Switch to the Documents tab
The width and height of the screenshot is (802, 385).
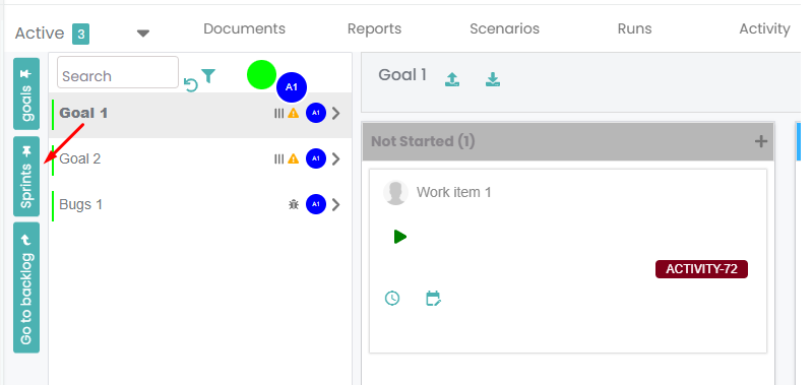pos(244,29)
